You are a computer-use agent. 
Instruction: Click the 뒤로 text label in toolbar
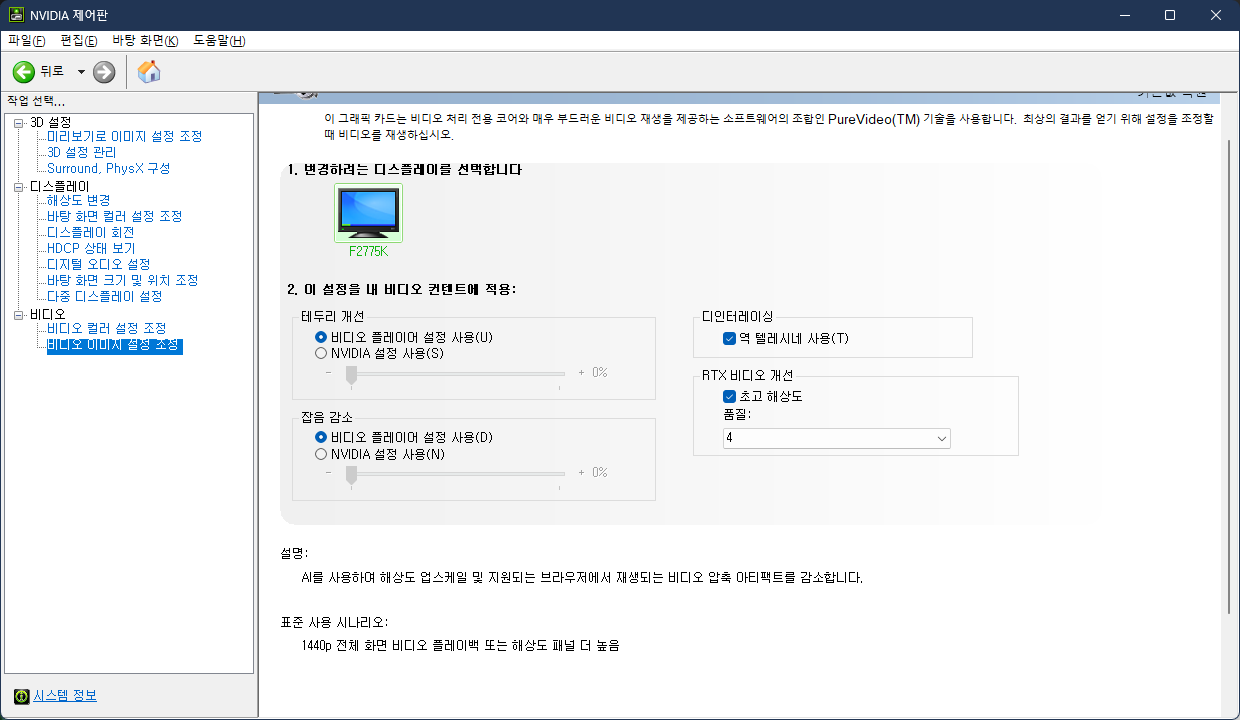tap(52, 71)
